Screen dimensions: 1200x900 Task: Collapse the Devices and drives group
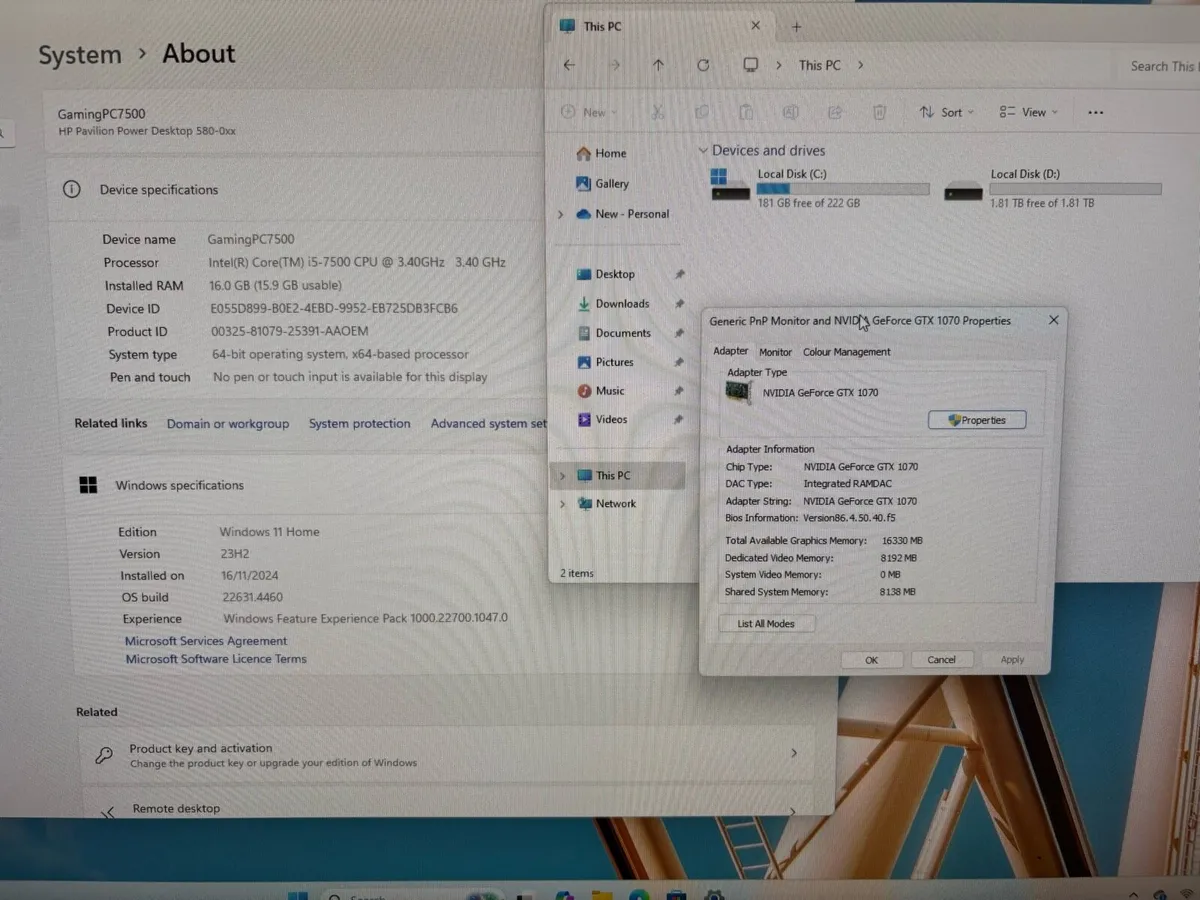click(703, 151)
